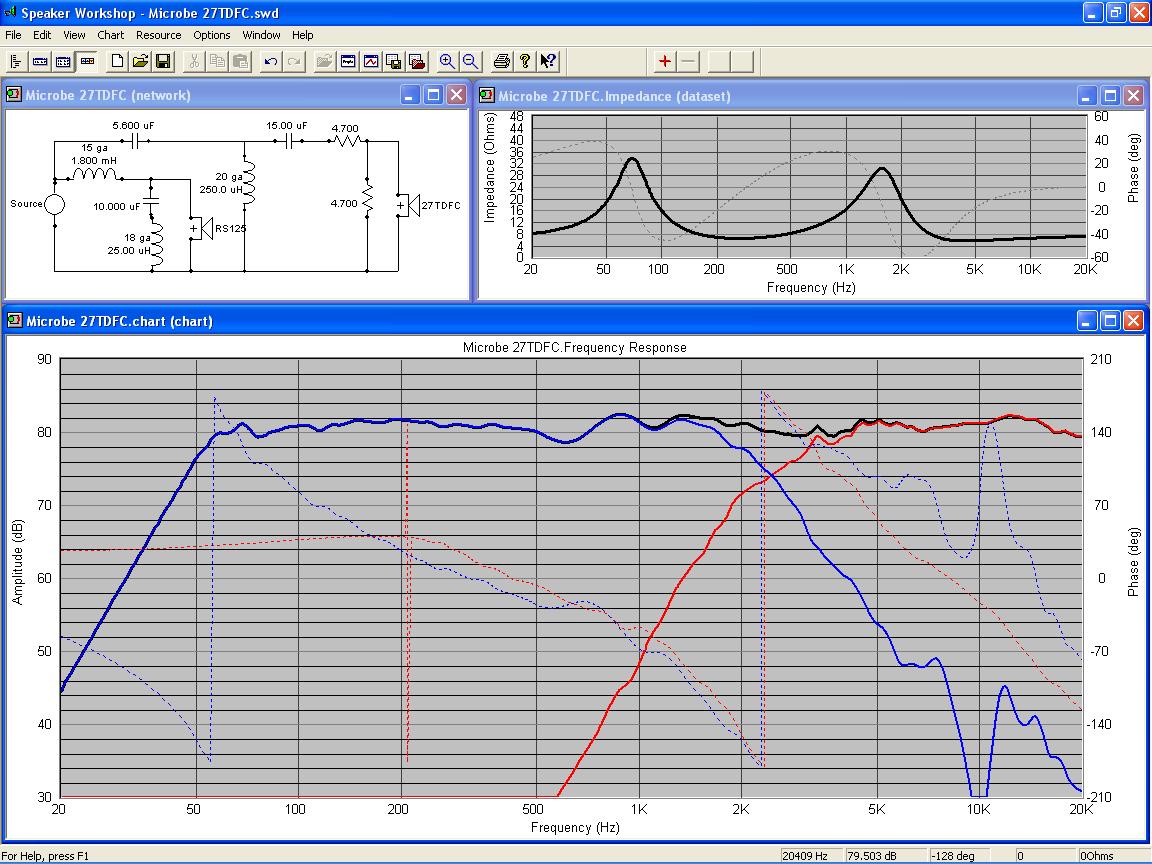Click the Redo toolbar arrow
Image resolution: width=1152 pixels, height=864 pixels.
294,62
